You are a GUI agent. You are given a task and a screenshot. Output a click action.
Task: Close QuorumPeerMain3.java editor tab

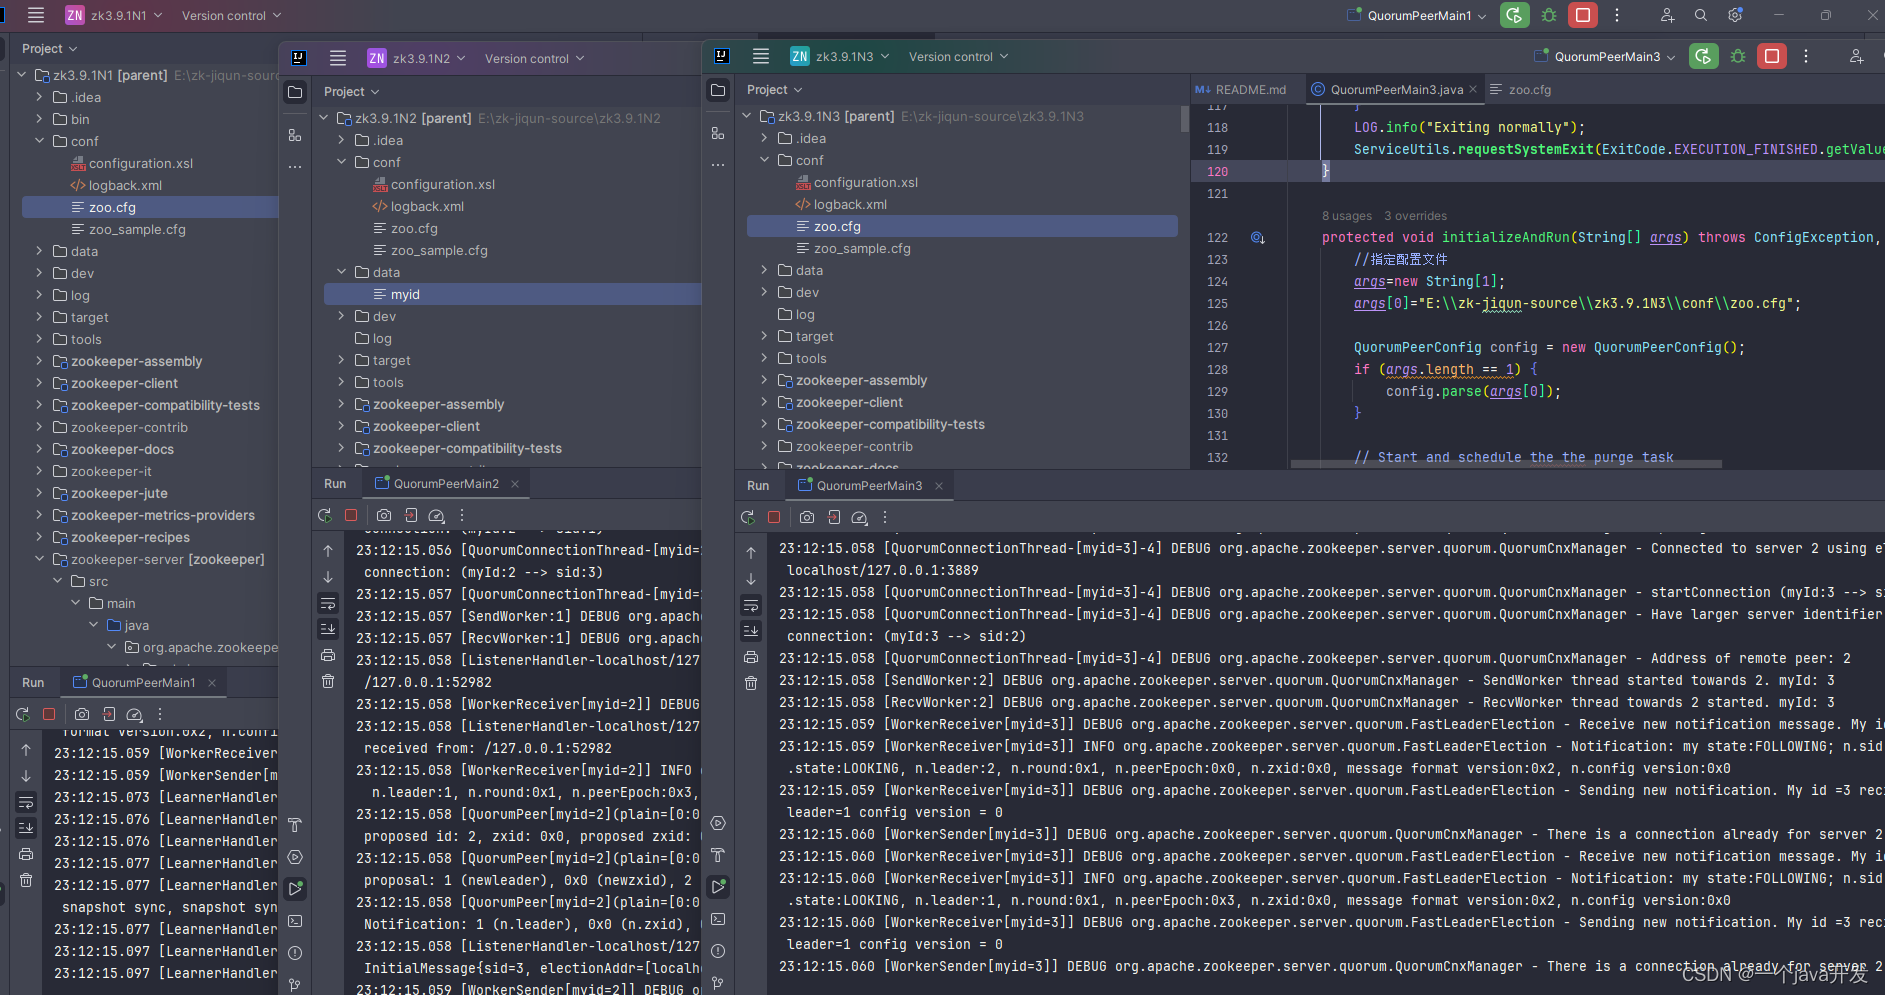pyautogui.click(x=1473, y=89)
